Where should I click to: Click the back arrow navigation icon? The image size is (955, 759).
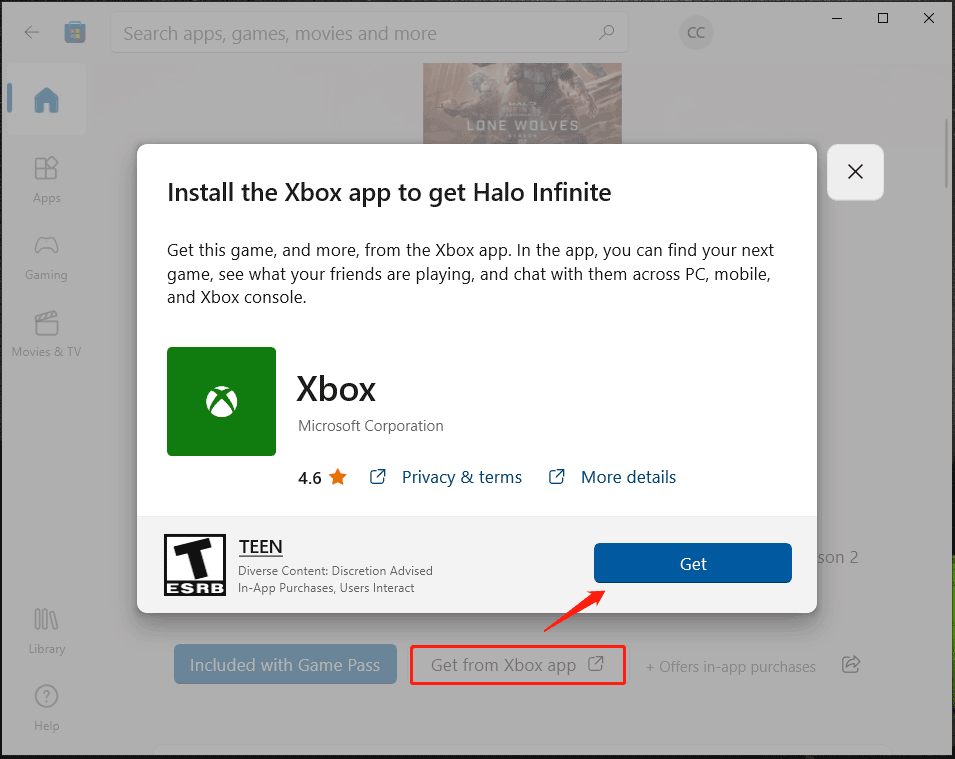[x=31, y=32]
